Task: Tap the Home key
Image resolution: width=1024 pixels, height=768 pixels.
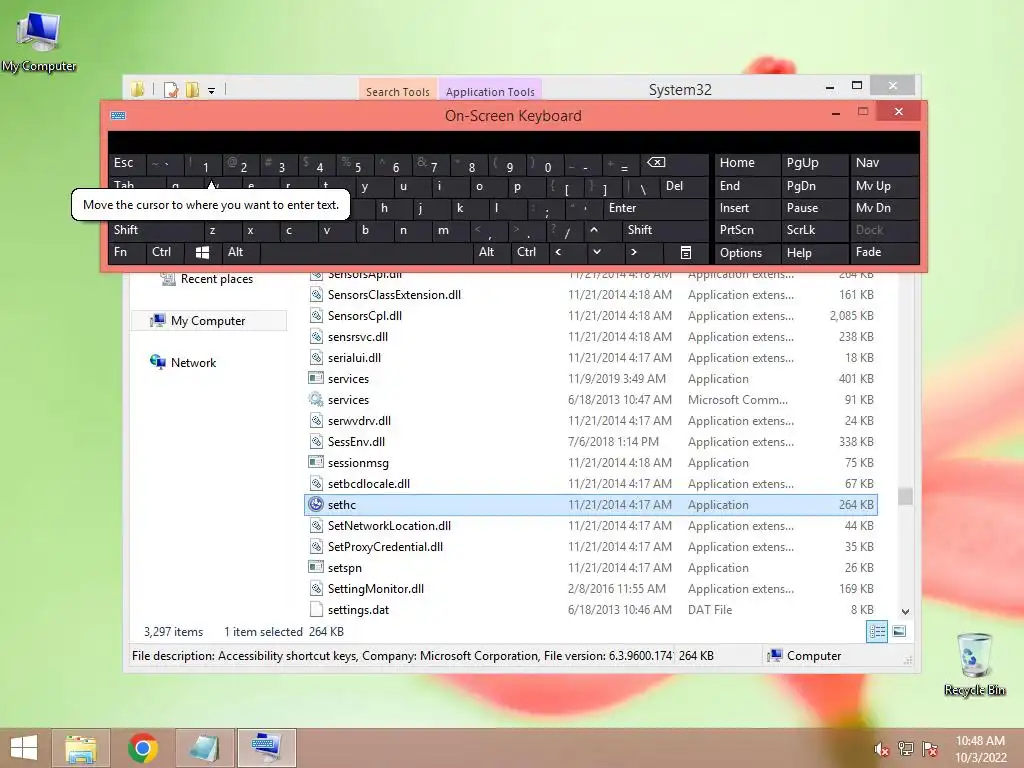Action: (x=746, y=163)
